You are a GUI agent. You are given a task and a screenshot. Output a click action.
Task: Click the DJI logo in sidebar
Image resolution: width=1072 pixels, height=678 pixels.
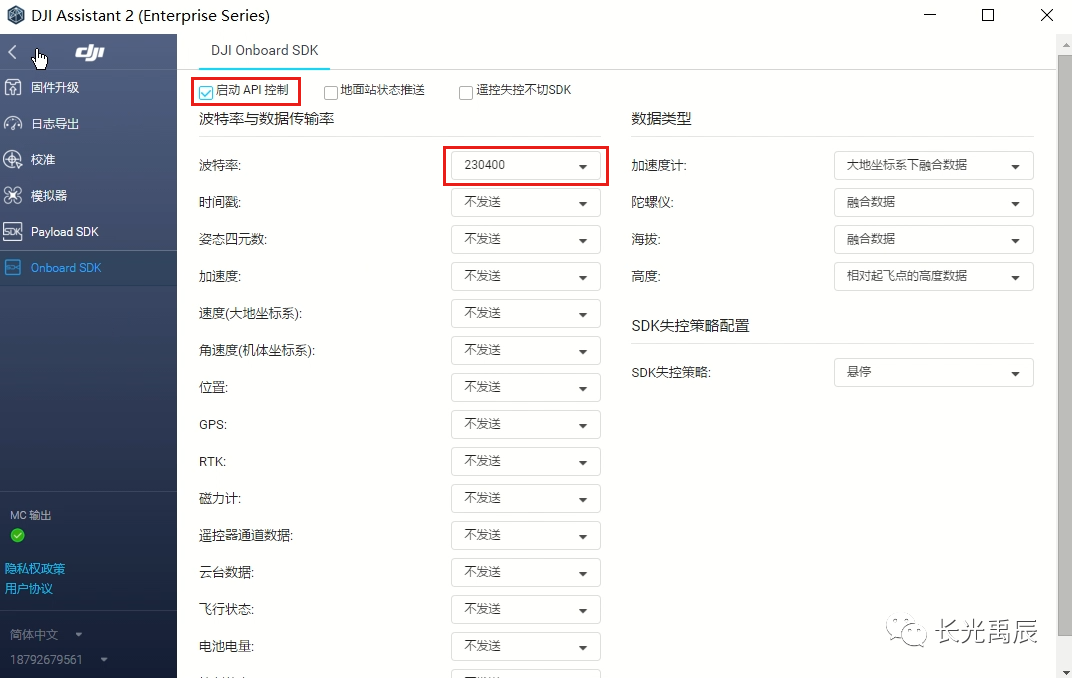point(89,52)
